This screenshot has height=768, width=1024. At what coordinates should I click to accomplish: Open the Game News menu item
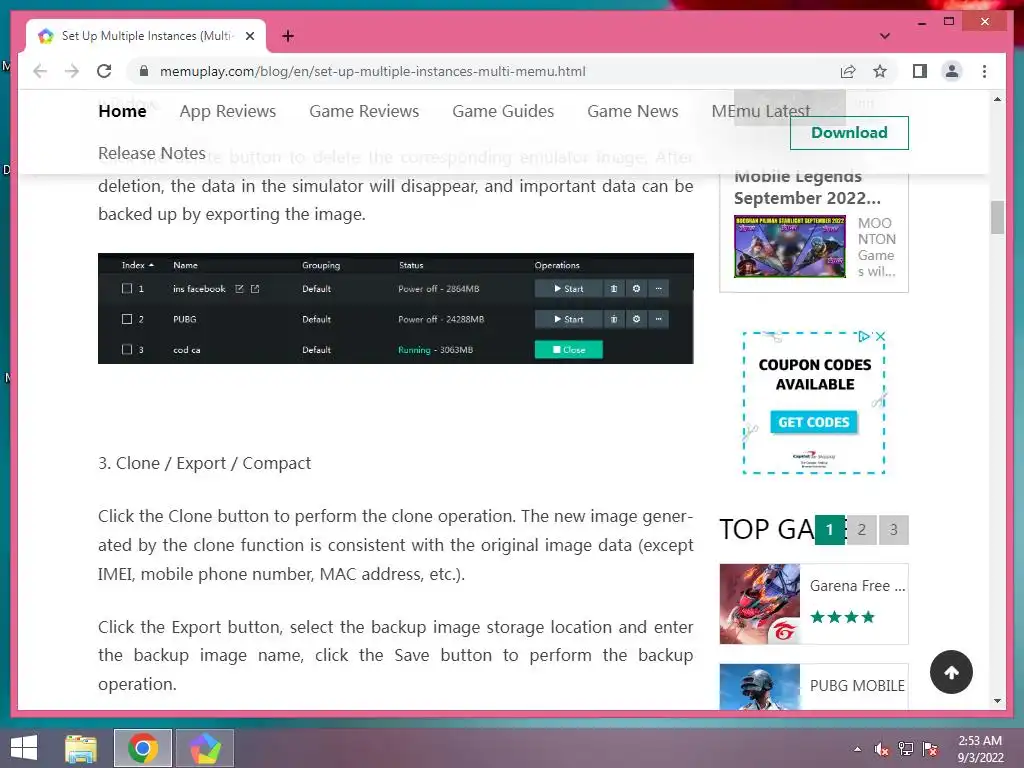[x=633, y=111]
